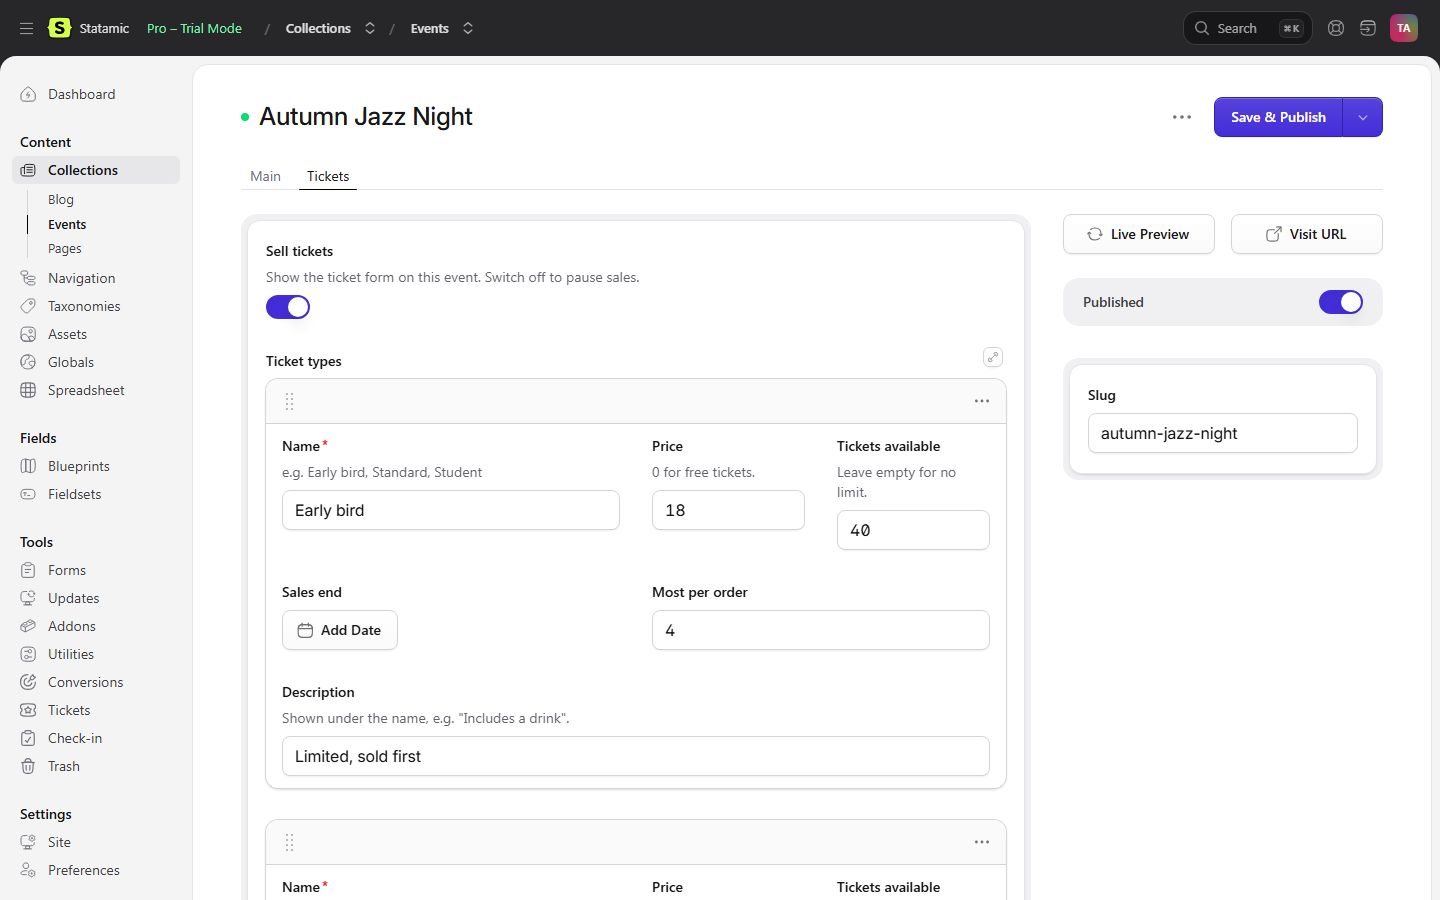Open the Events breadcrumb switcher
This screenshot has height=900, width=1440.
point(468,28)
